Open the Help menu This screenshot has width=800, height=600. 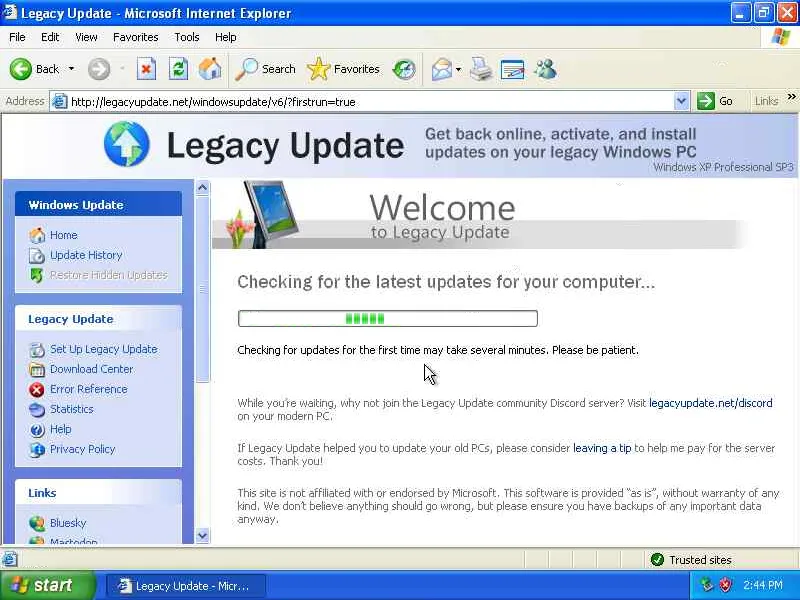(226, 37)
